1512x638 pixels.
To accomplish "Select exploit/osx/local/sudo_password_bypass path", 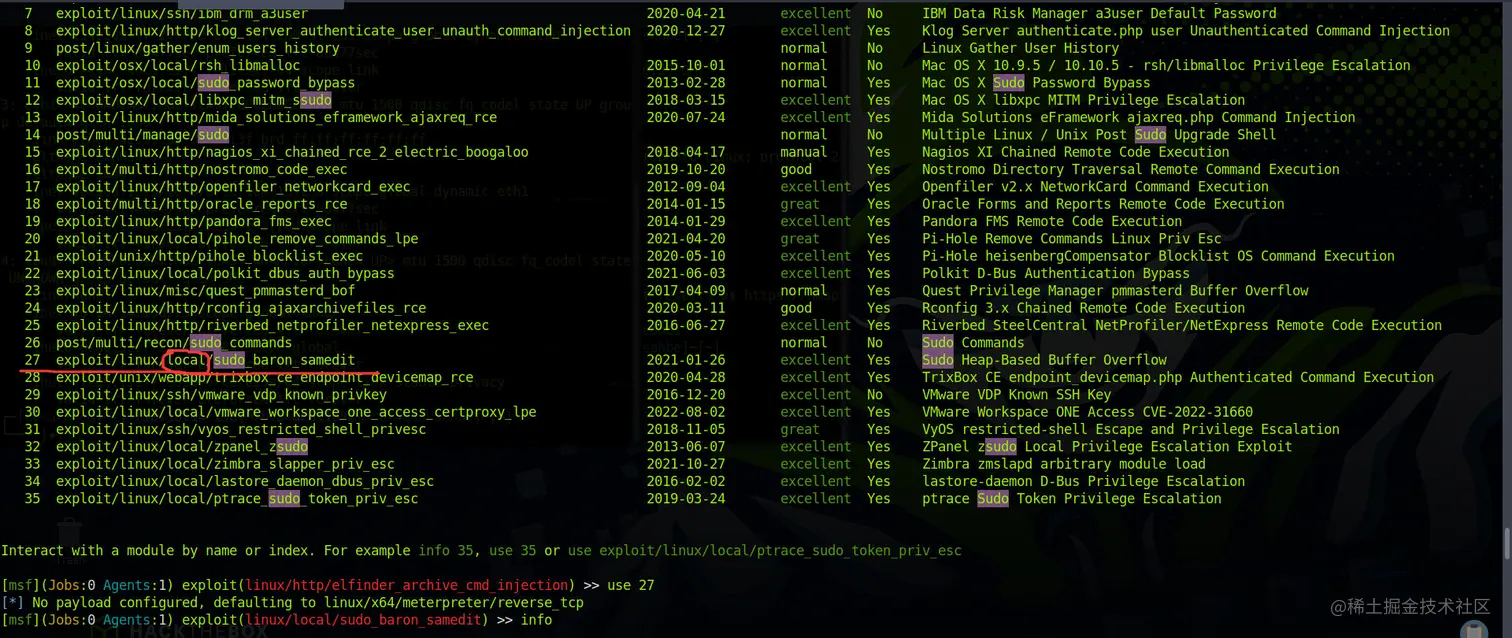I will click(205, 83).
